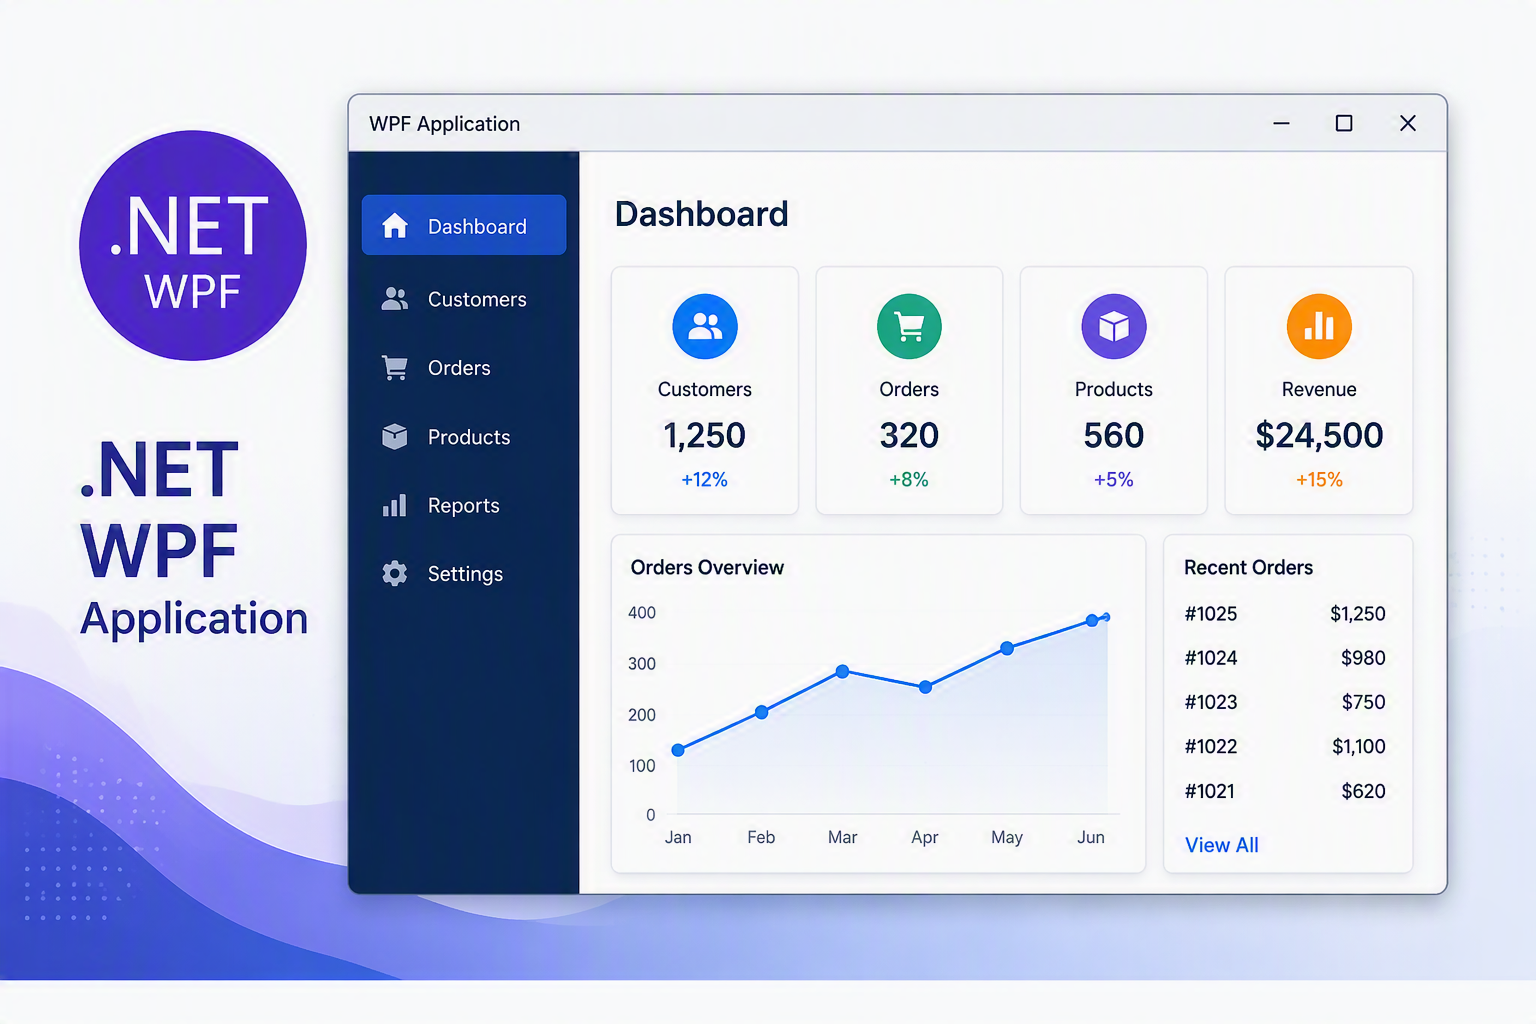This screenshot has height=1024, width=1536.
Task: Click the Feb data point on chart
Action: click(762, 712)
